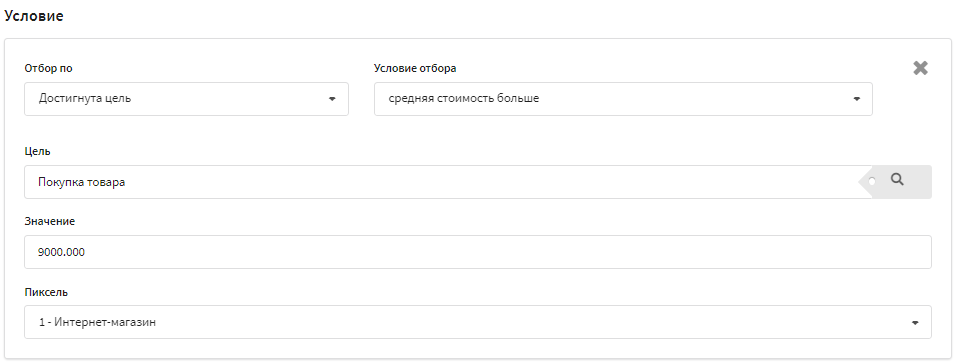Open the средняя стоимость больше selector
The width and height of the screenshot is (956, 363).
click(623, 99)
